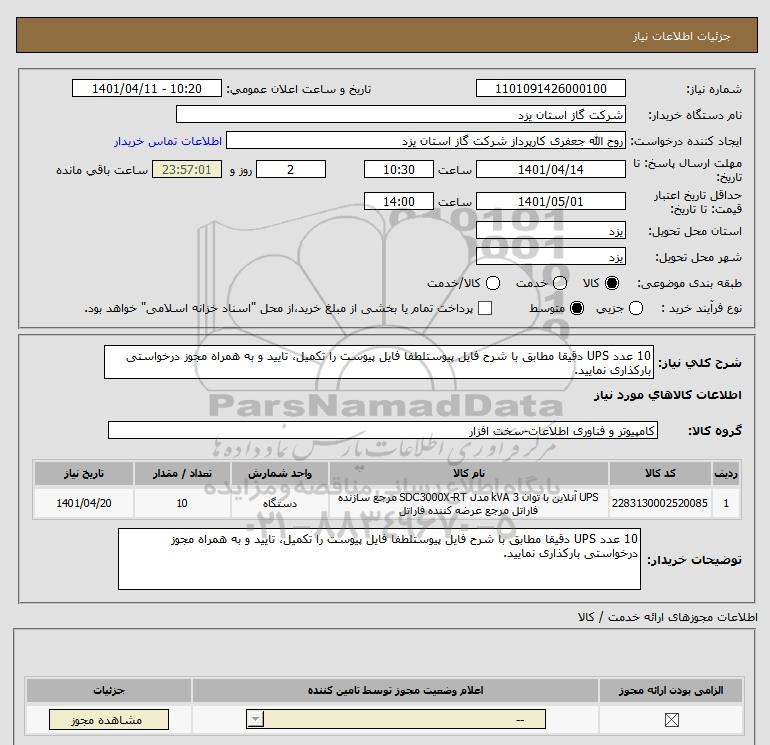Click the اعلام وضعیت مجوز header
Image resolution: width=770 pixels, height=745 pixels.
pyautogui.click(x=395, y=690)
